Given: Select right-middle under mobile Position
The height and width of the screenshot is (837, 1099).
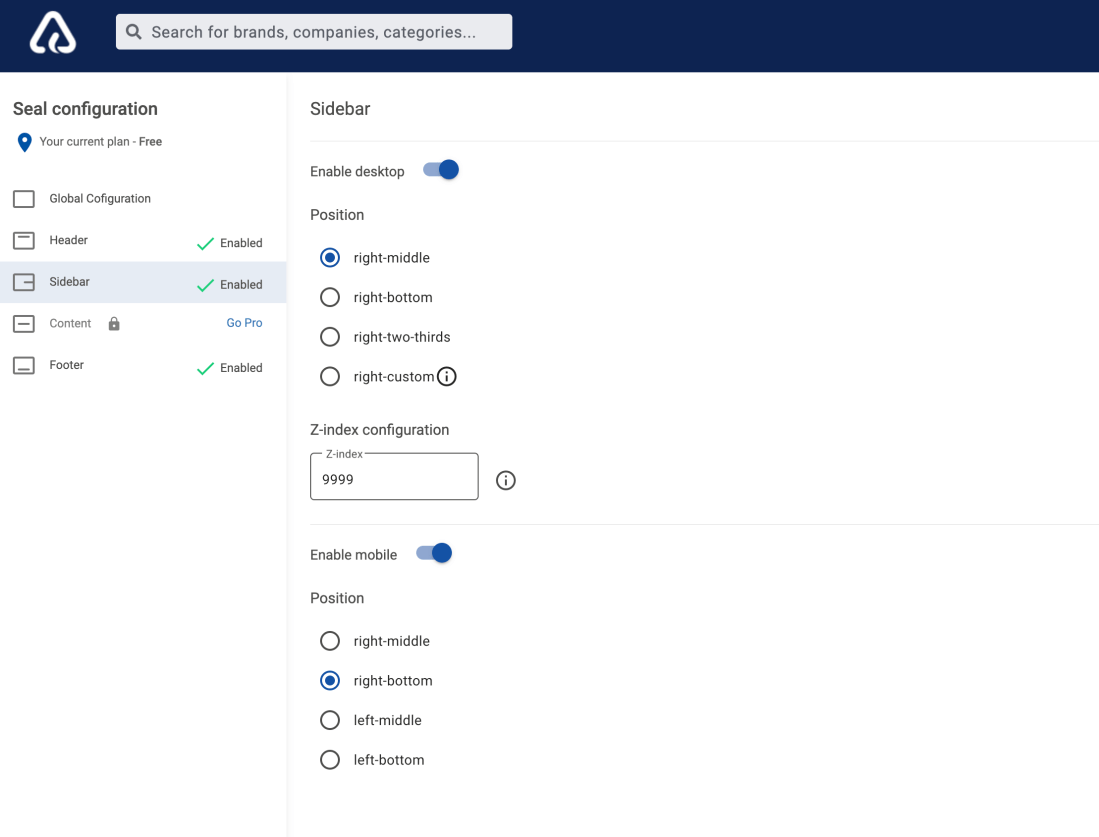Looking at the screenshot, I should coord(330,640).
